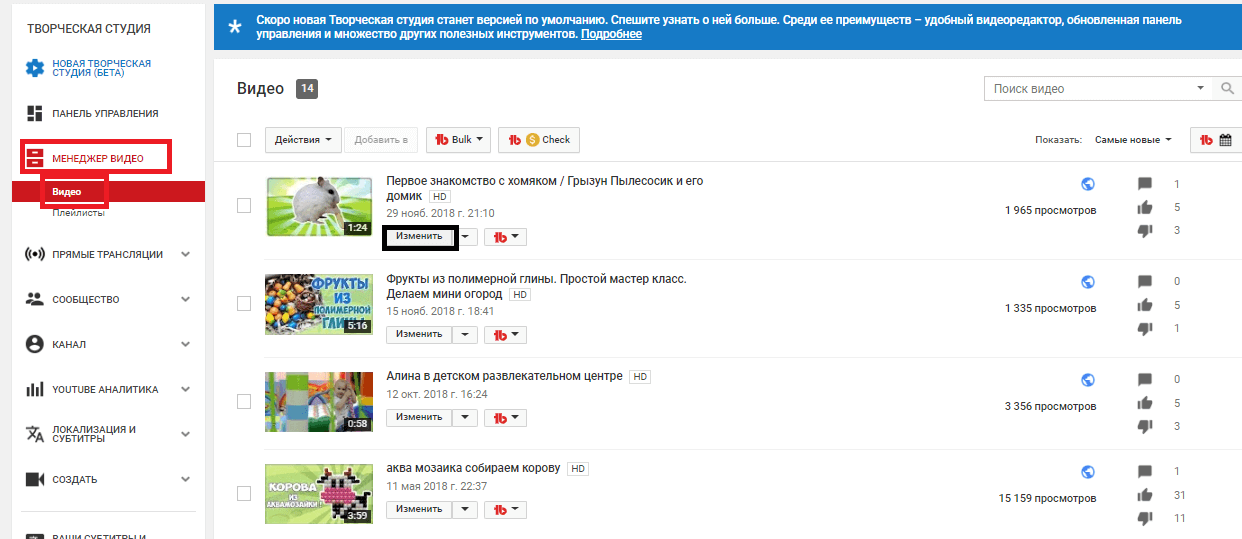Check the box for Алина video
1242x539 pixels.
click(244, 401)
